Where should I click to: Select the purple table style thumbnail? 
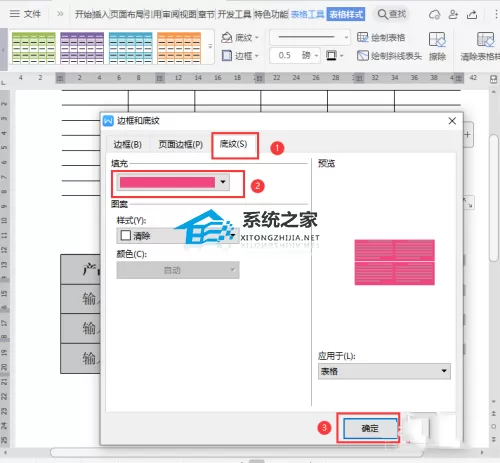[82, 47]
